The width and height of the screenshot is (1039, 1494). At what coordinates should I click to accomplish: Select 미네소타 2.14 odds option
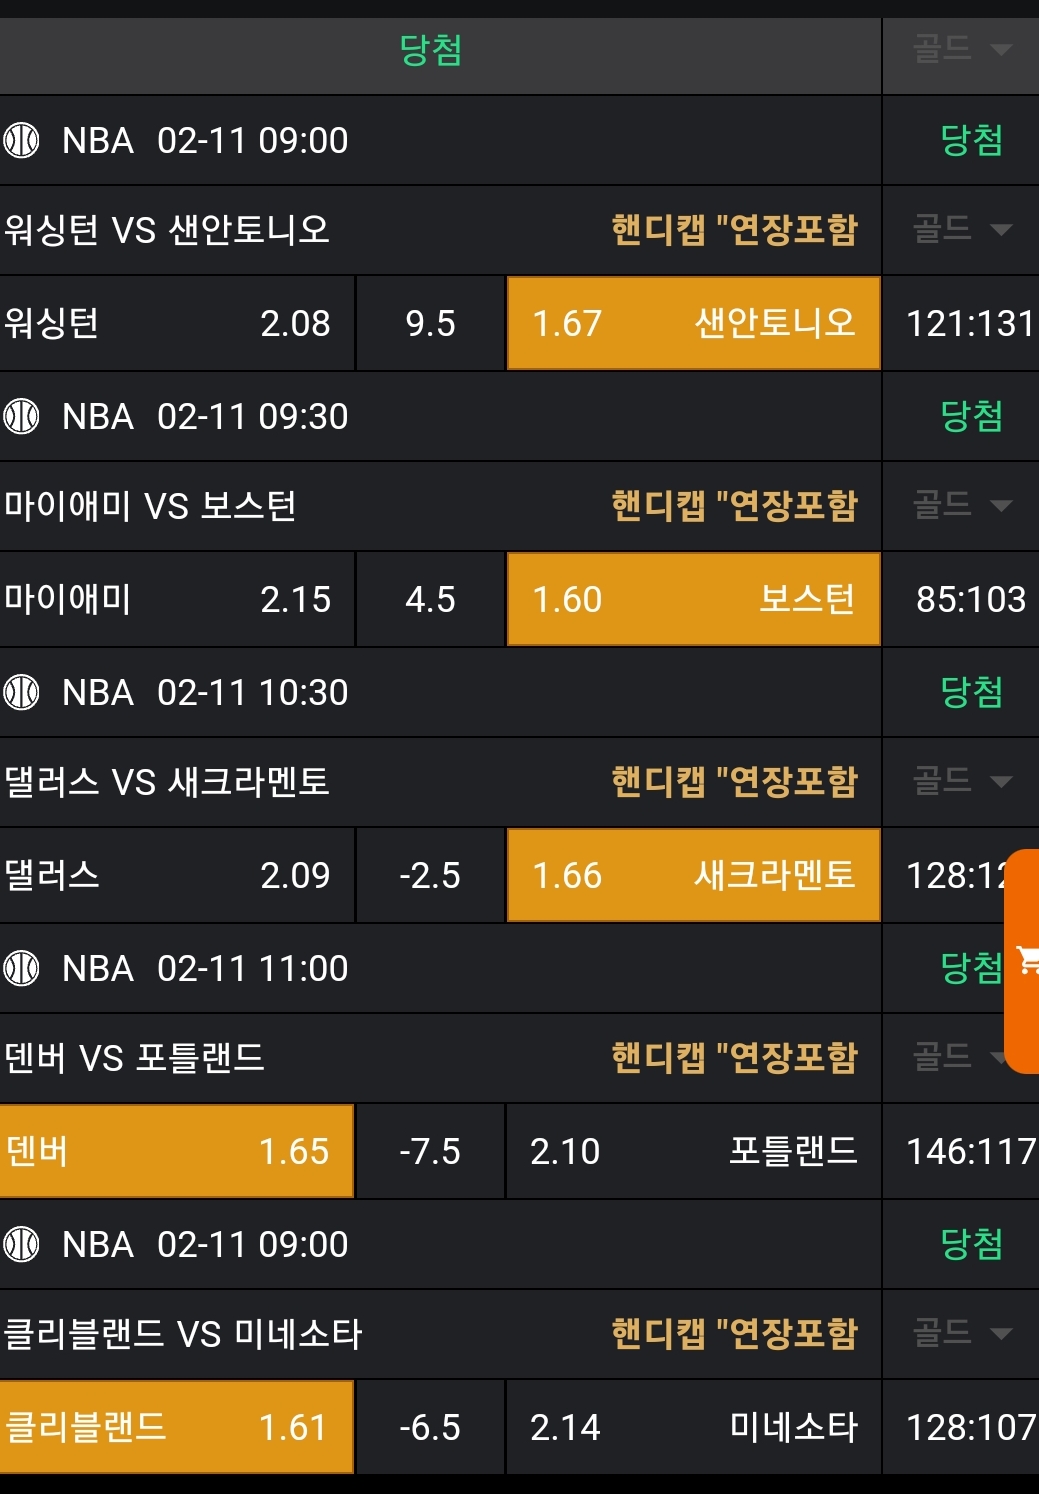pos(693,1428)
